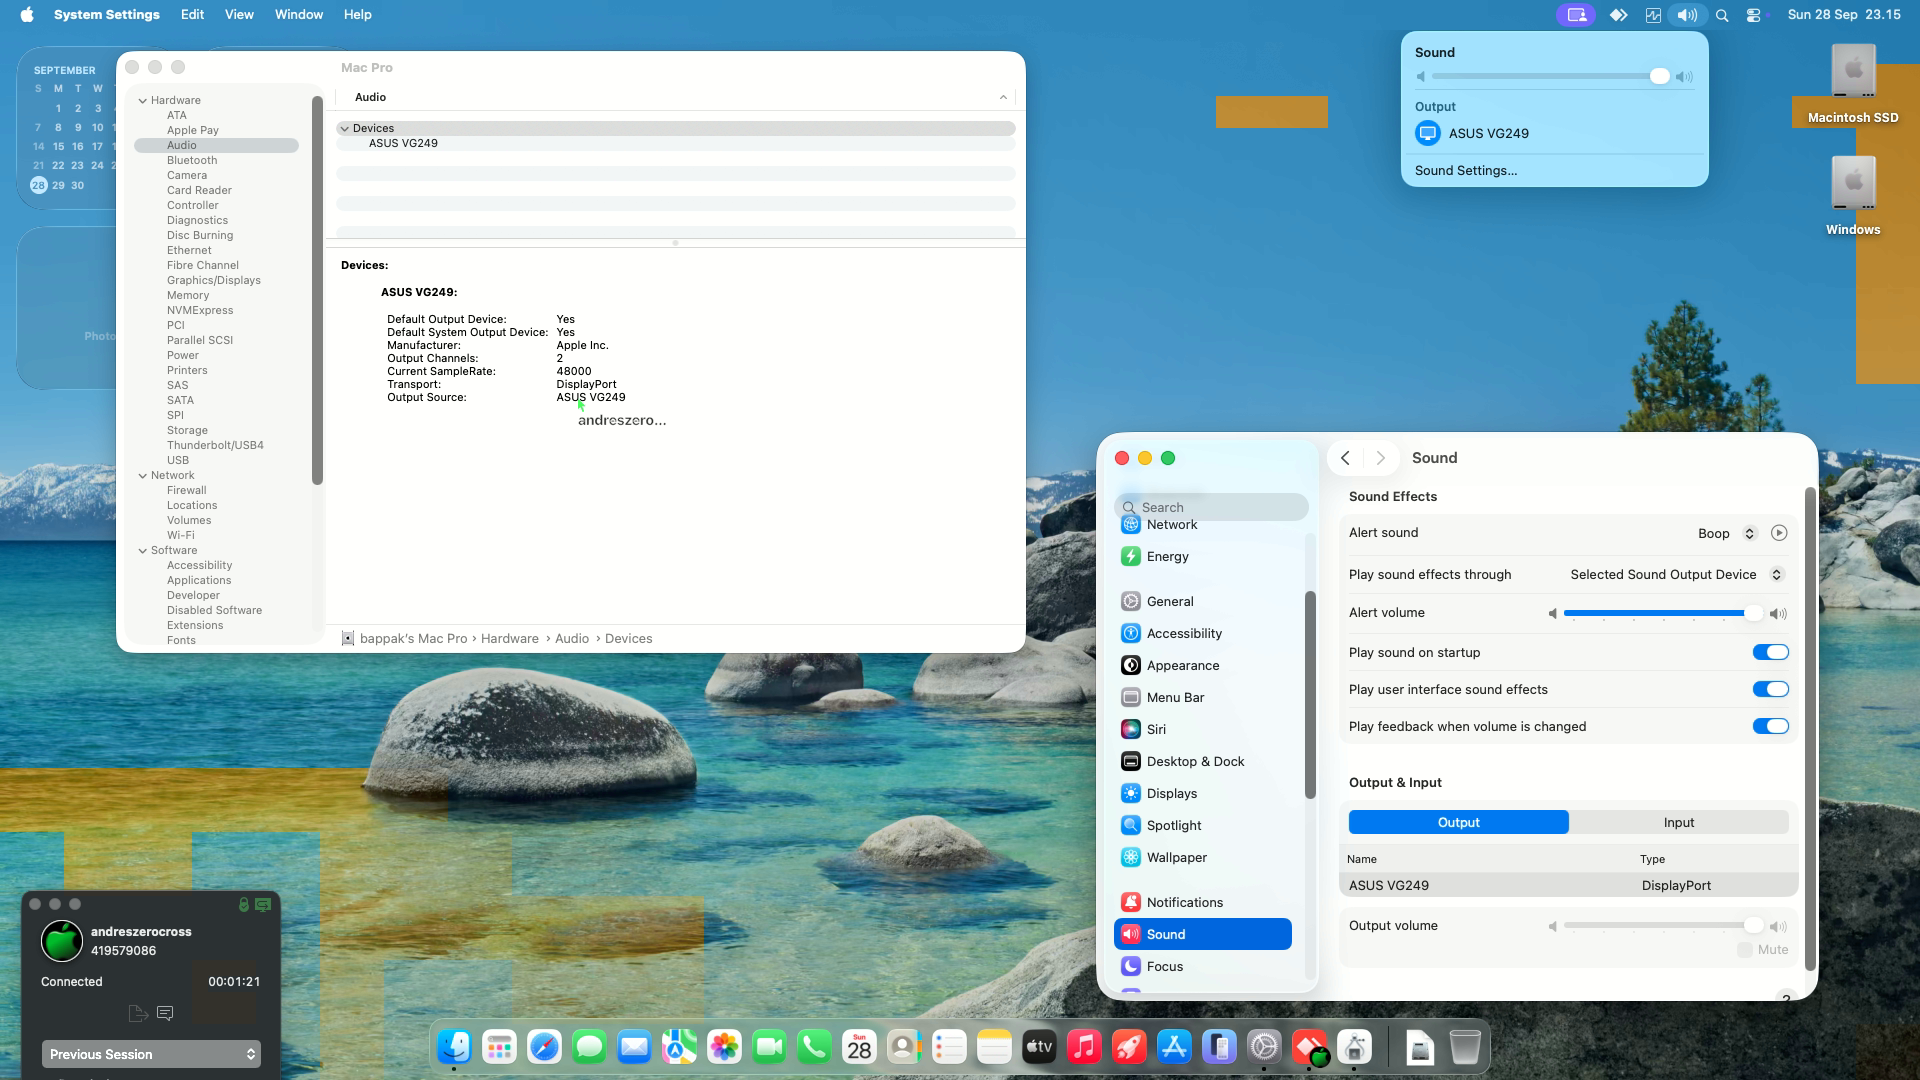This screenshot has width=1920, height=1080.
Task: Click Spotlight search icon in menu bar
Action: pyautogui.click(x=1722, y=15)
